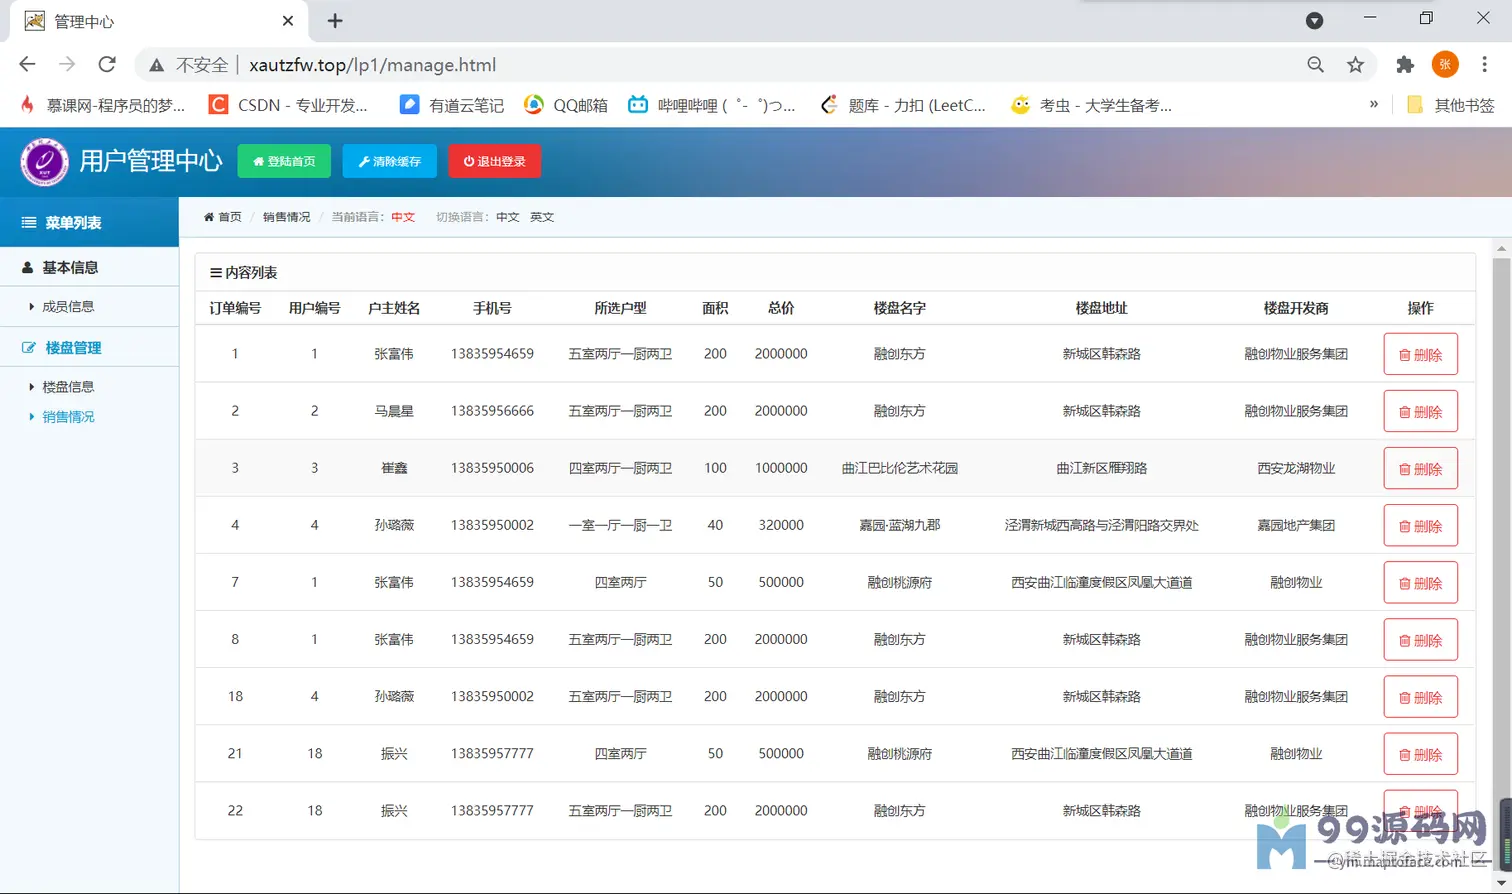Open the insecure site warning icon
Viewport: 1512px width, 894px height.
coord(156,65)
